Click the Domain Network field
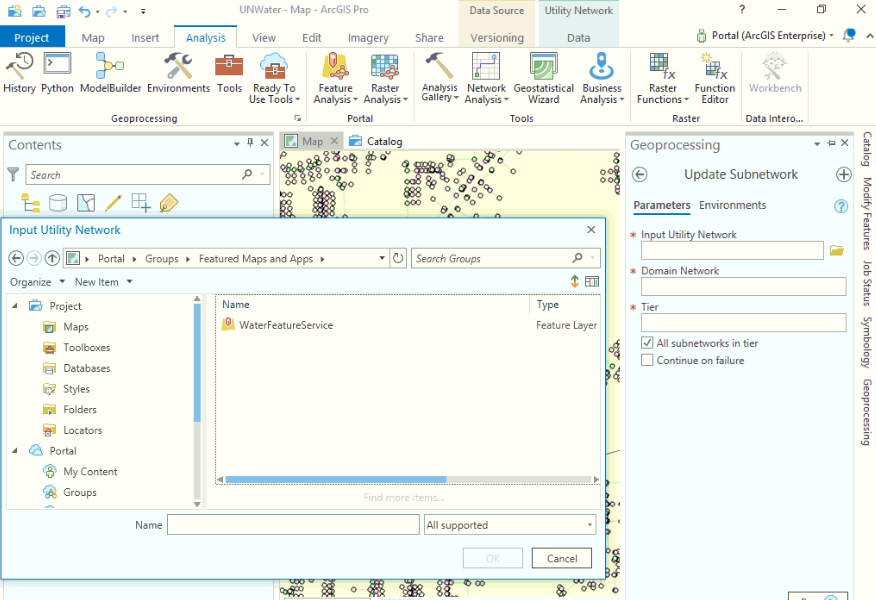Screen dimensions: 876x600 coord(743,287)
